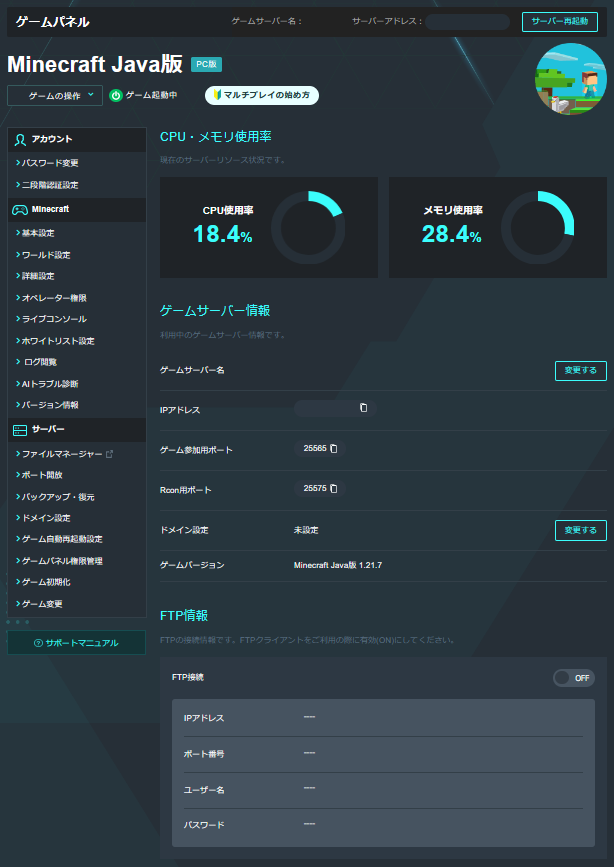This screenshot has width=614, height=867.
Task: Open ログ閲覧
Action: pos(40,362)
